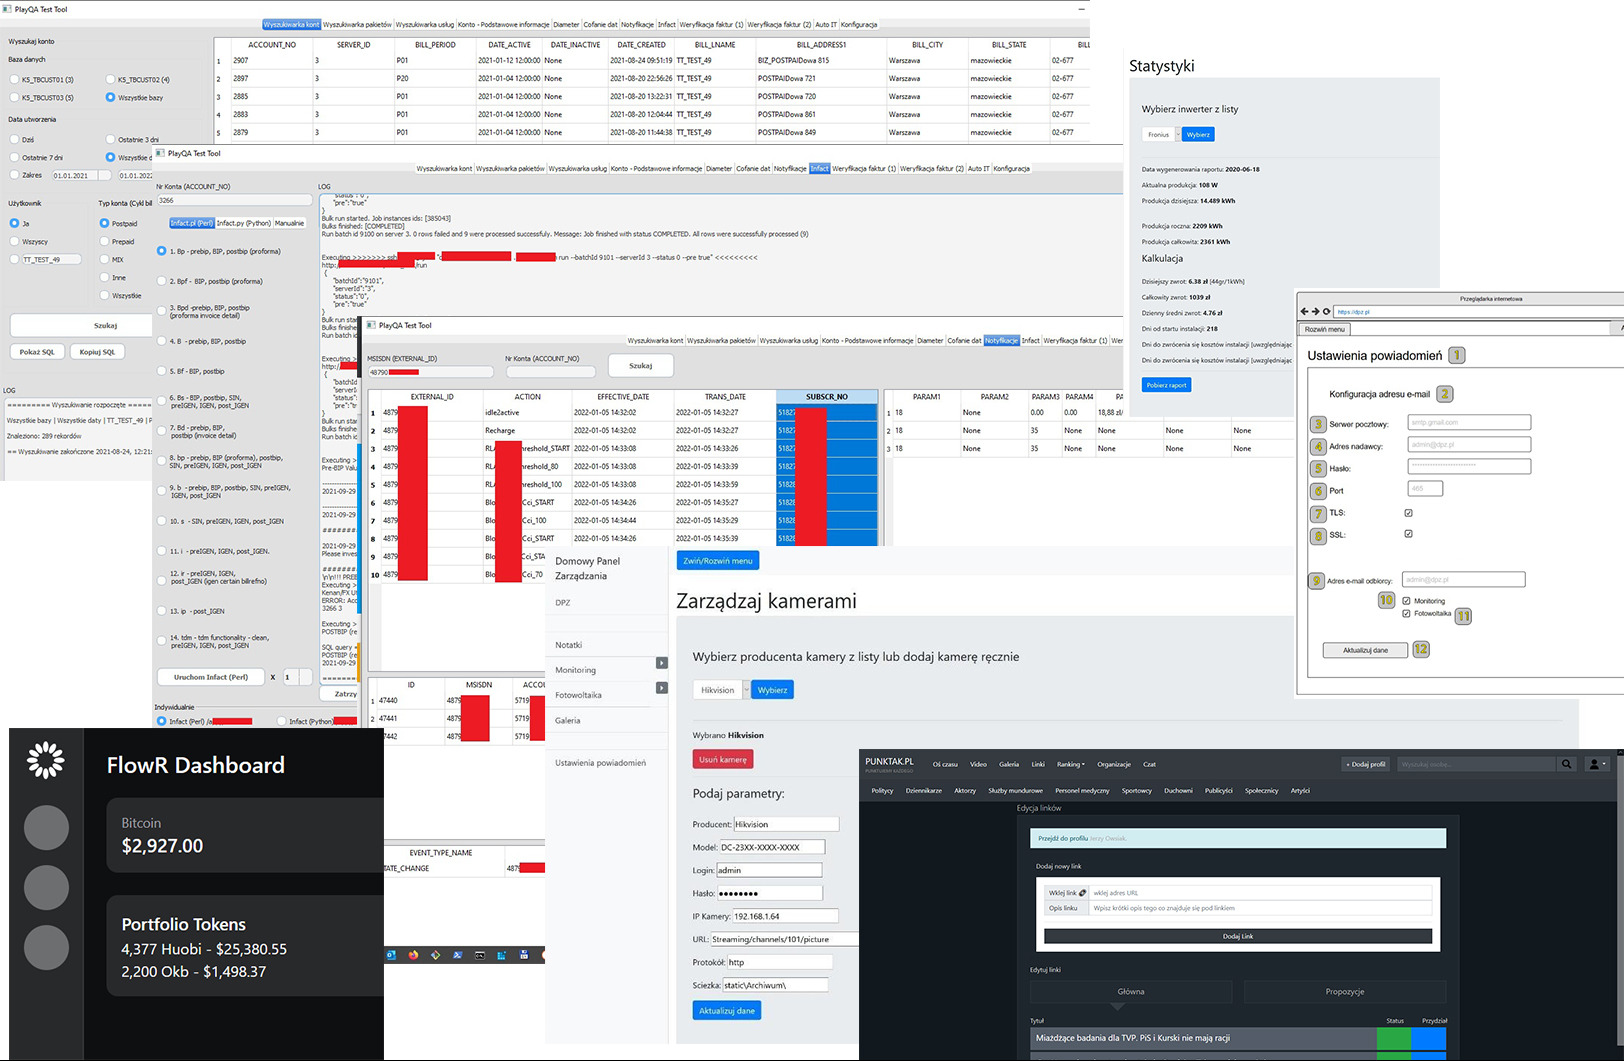Image resolution: width=1624 pixels, height=1061 pixels.
Task: Open Outlook from the taskbar
Action: (x=391, y=955)
